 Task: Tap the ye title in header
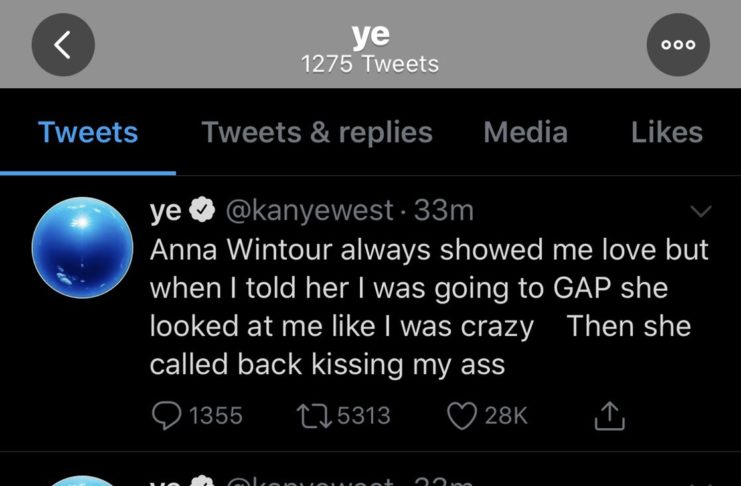click(370, 35)
